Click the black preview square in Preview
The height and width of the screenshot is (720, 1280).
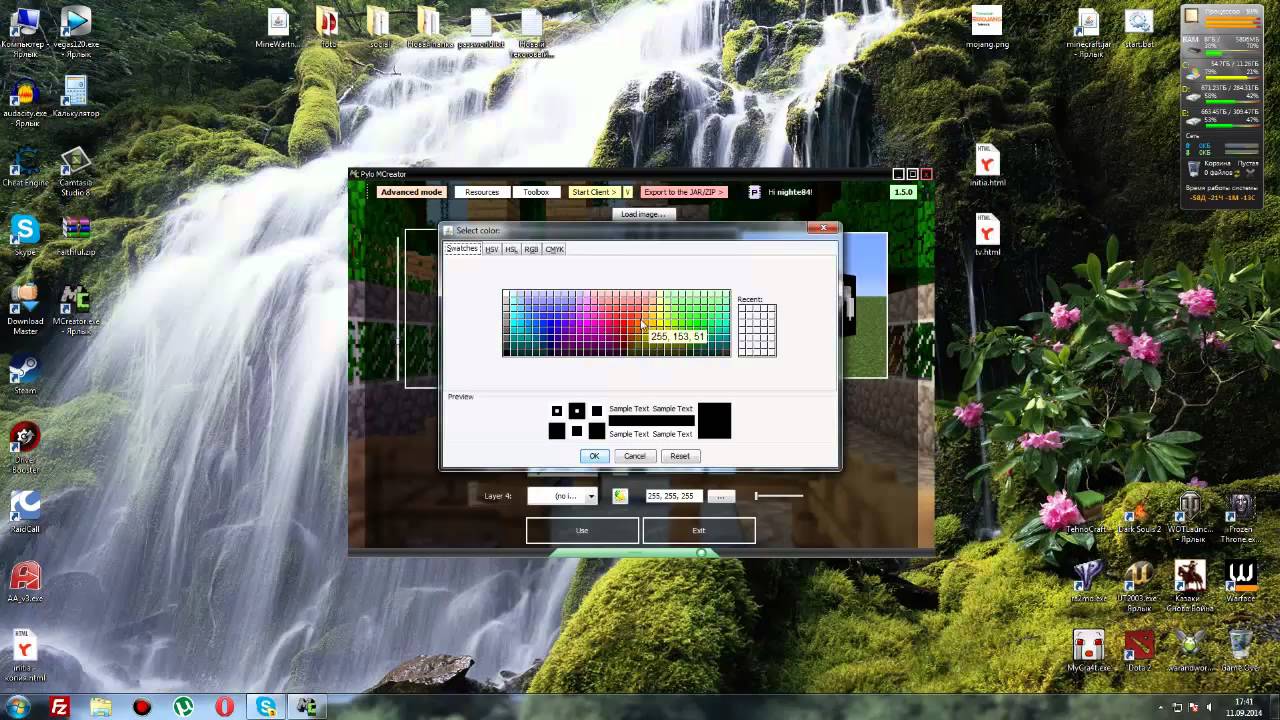point(714,421)
